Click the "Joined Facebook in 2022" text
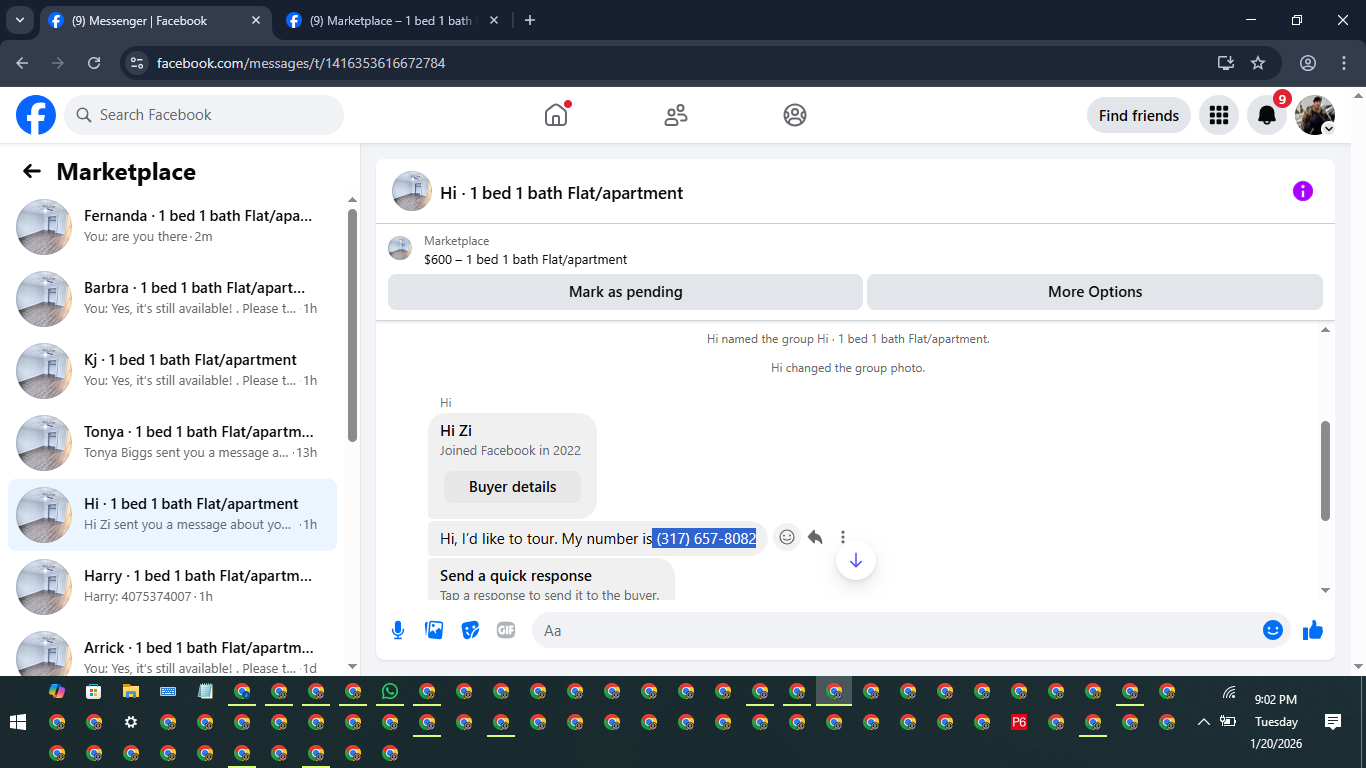Screen dimensions: 1366x768 [x=510, y=450]
